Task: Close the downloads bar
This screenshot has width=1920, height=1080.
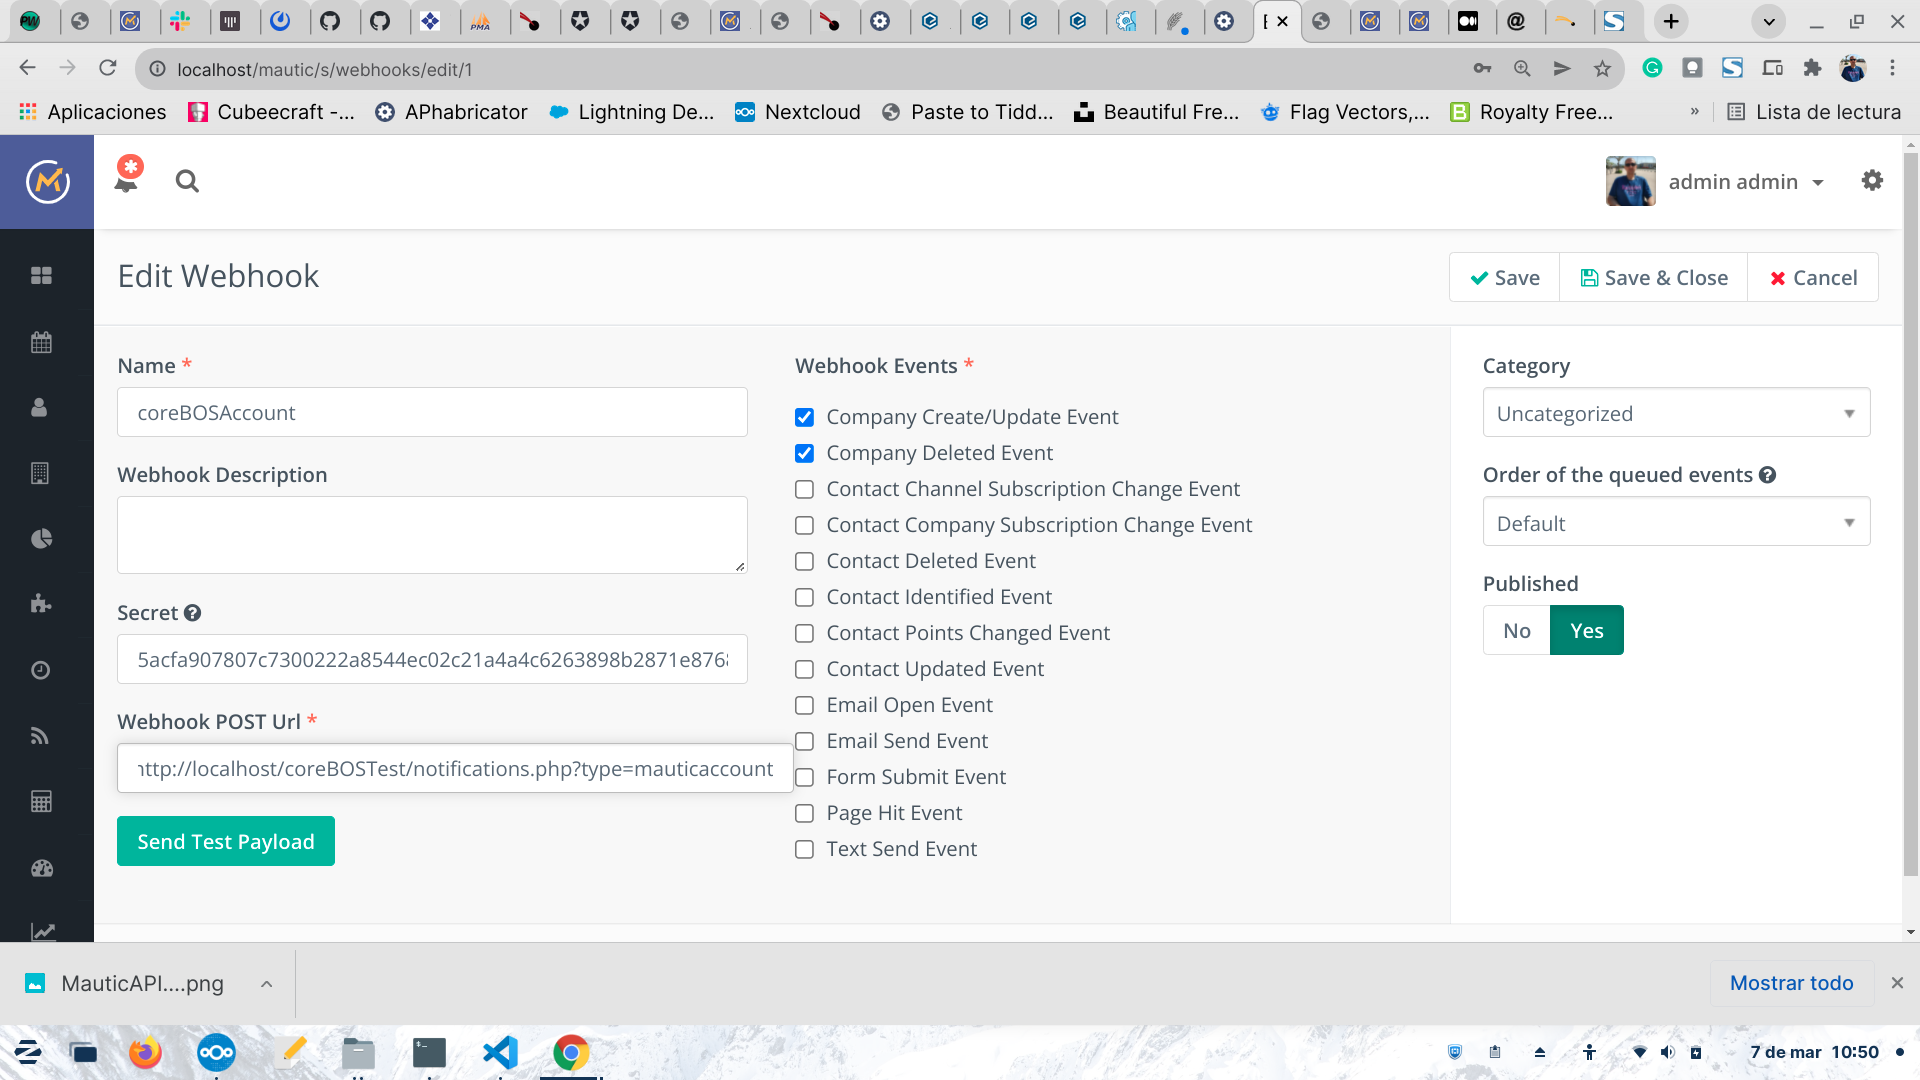Action: point(1897,983)
